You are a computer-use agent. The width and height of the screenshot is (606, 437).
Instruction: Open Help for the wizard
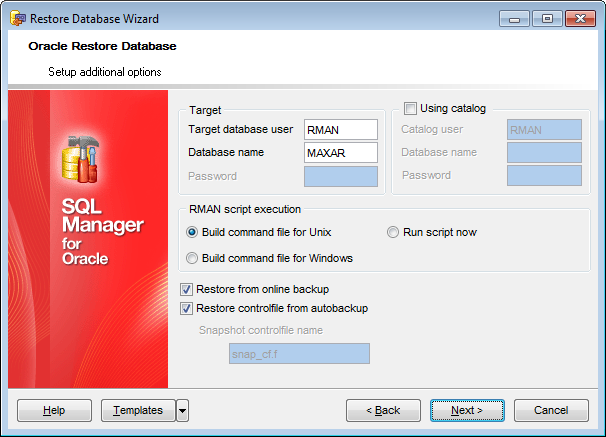pos(54,410)
